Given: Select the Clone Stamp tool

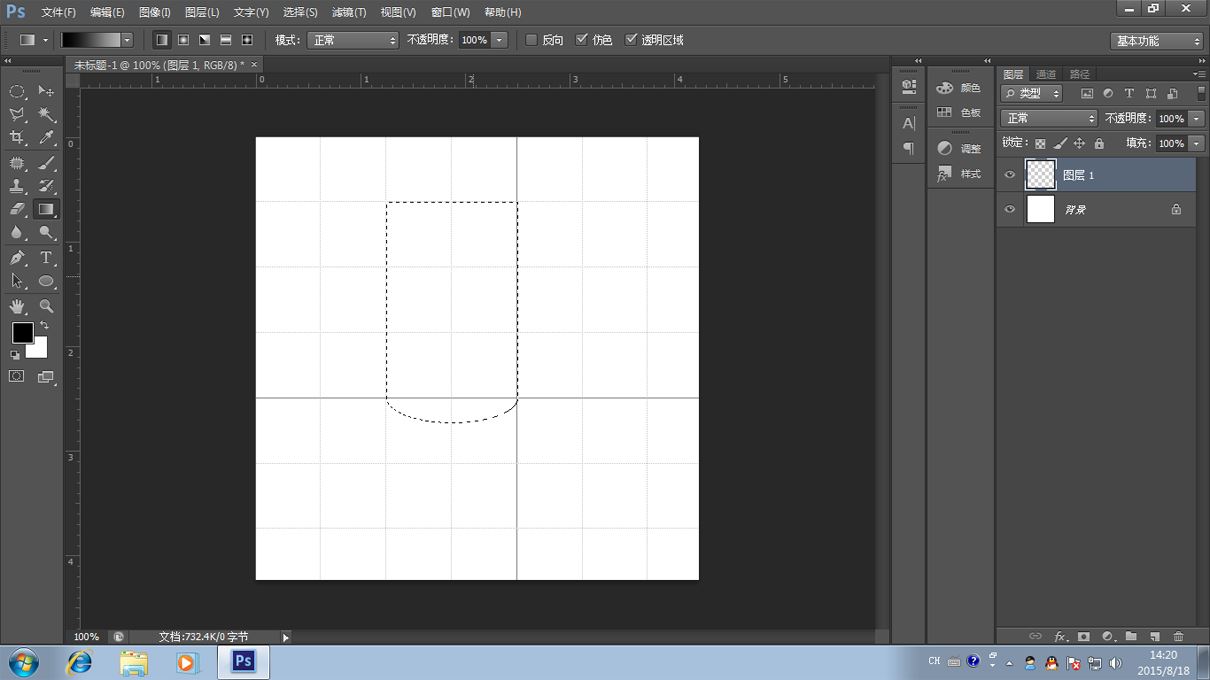Looking at the screenshot, I should [17, 186].
